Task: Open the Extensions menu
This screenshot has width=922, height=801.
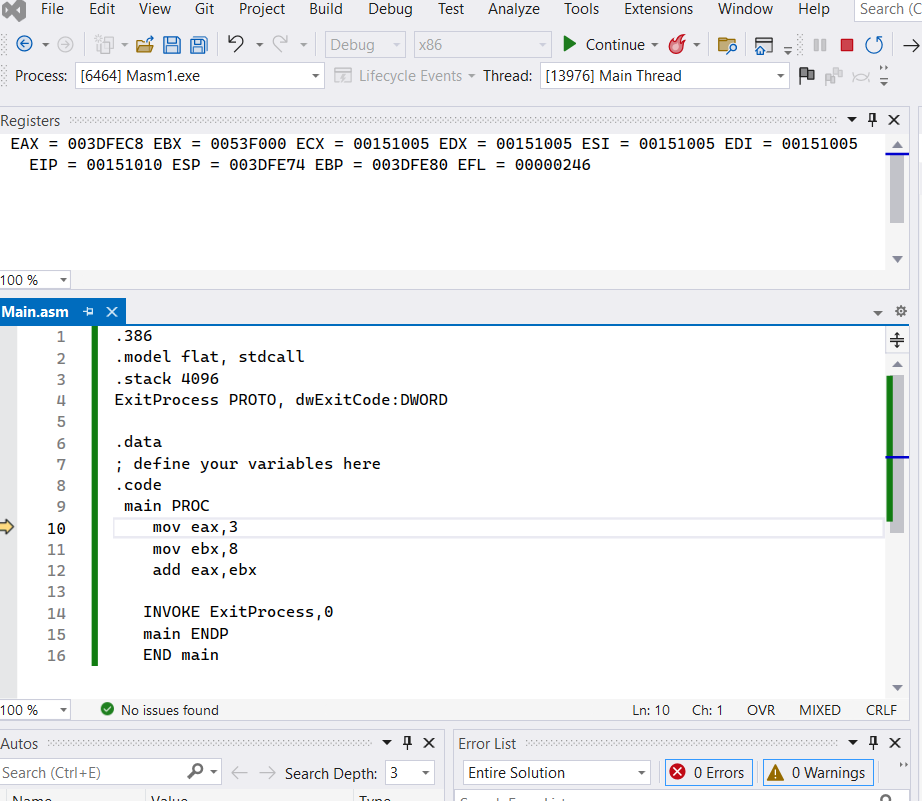Action: (659, 9)
